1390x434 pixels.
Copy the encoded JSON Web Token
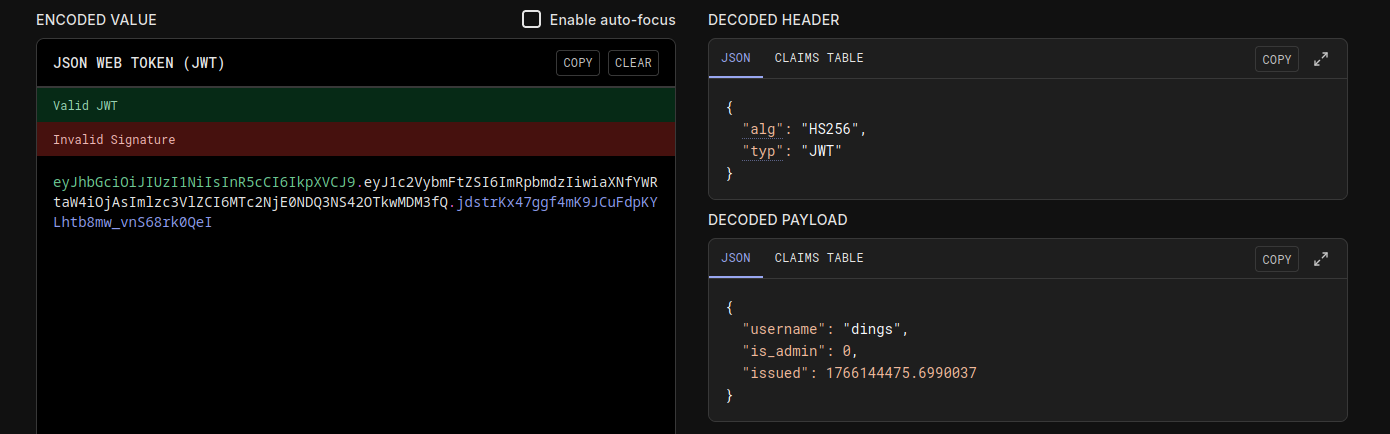click(578, 63)
